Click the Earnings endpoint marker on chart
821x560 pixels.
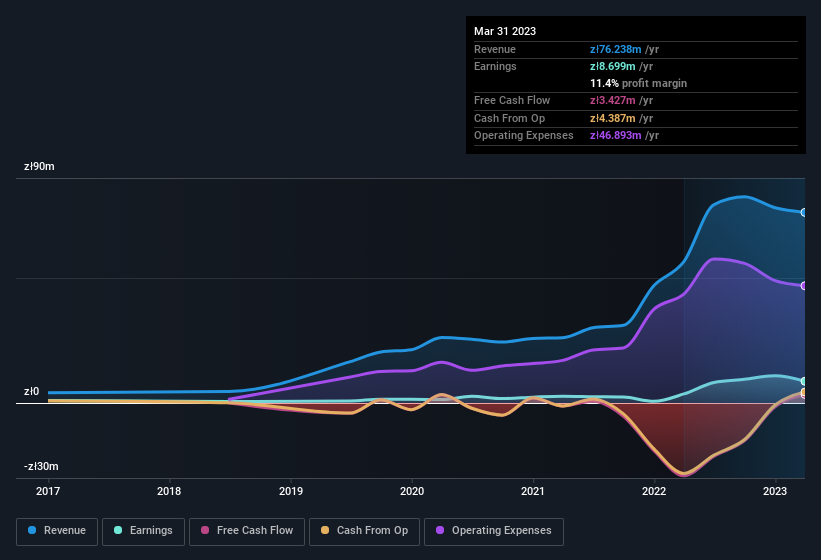[804, 381]
